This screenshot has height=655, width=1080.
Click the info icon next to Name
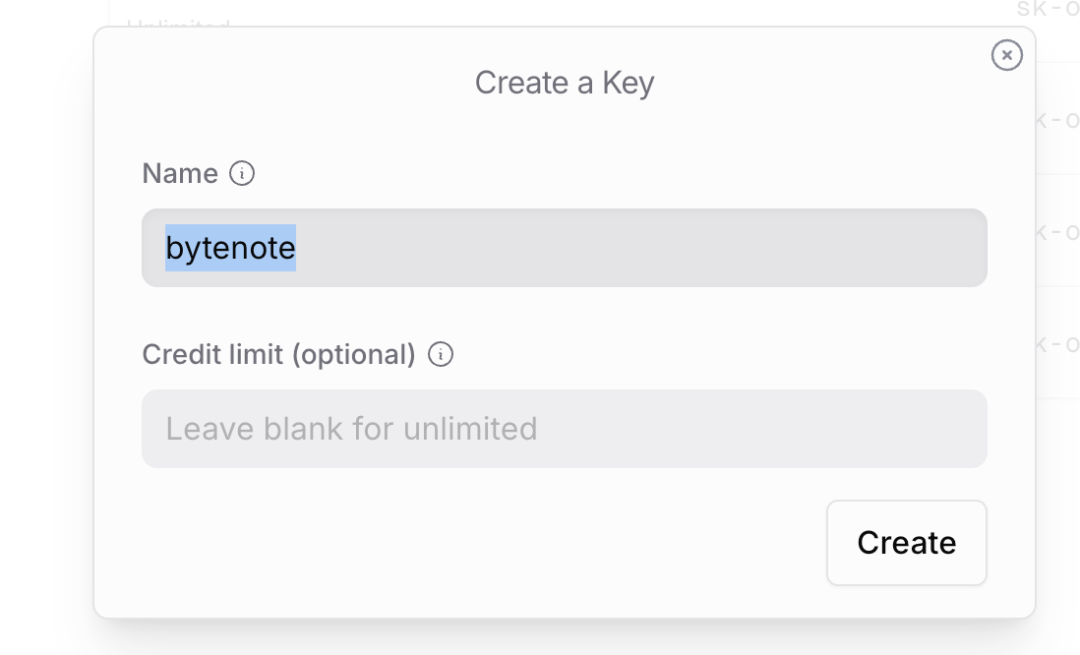242,174
